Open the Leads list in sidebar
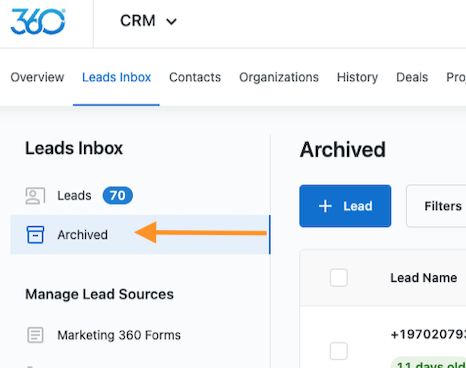Screen dimensions: 466x368 74,196
